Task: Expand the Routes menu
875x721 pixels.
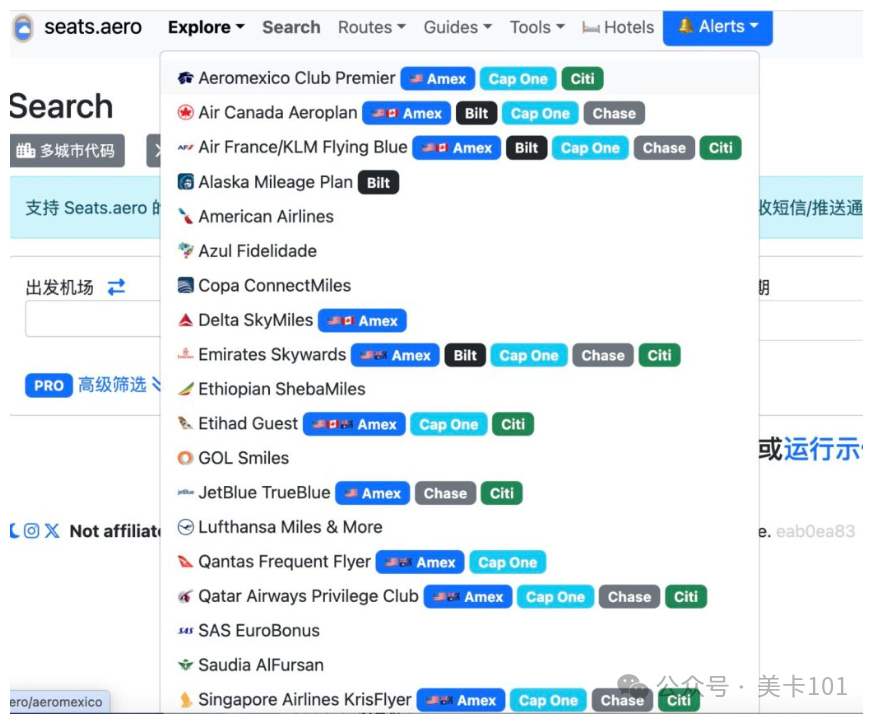Action: click(x=372, y=27)
